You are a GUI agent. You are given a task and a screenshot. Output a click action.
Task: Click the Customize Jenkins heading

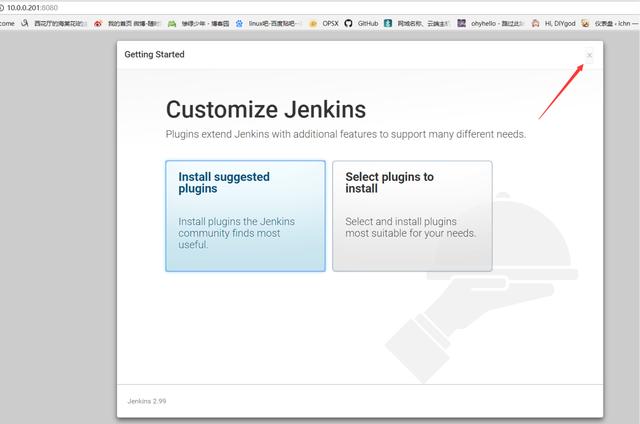tap(266, 109)
